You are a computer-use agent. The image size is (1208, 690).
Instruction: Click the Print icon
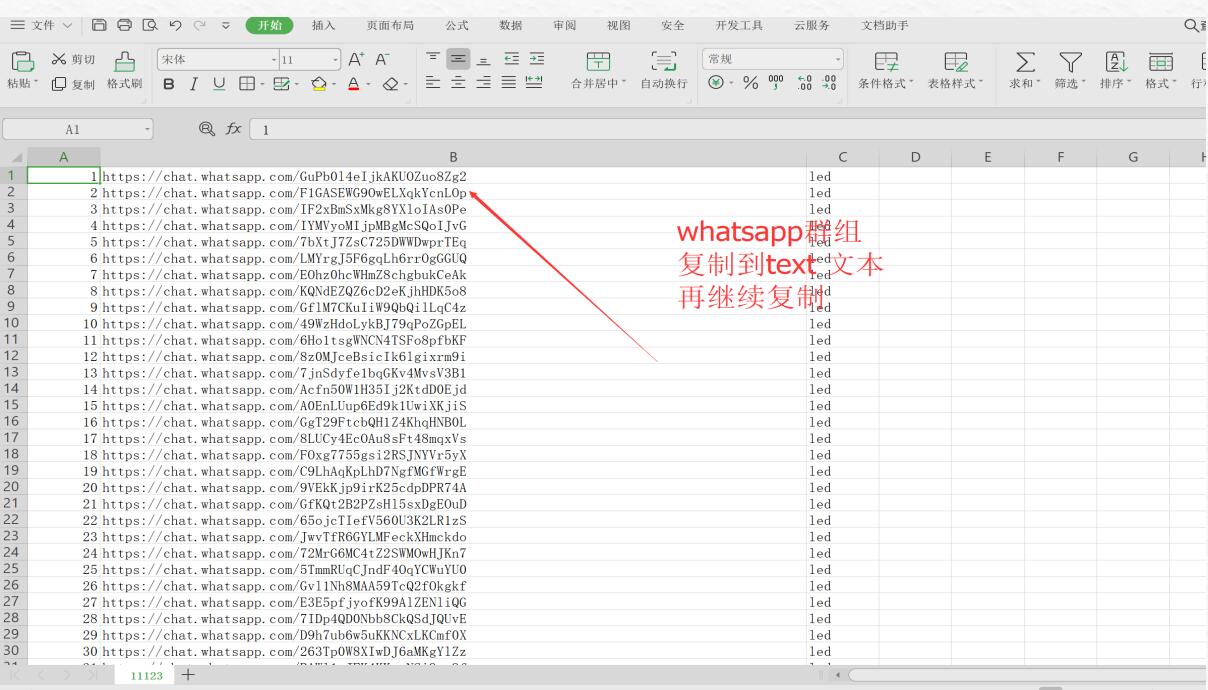pos(124,25)
